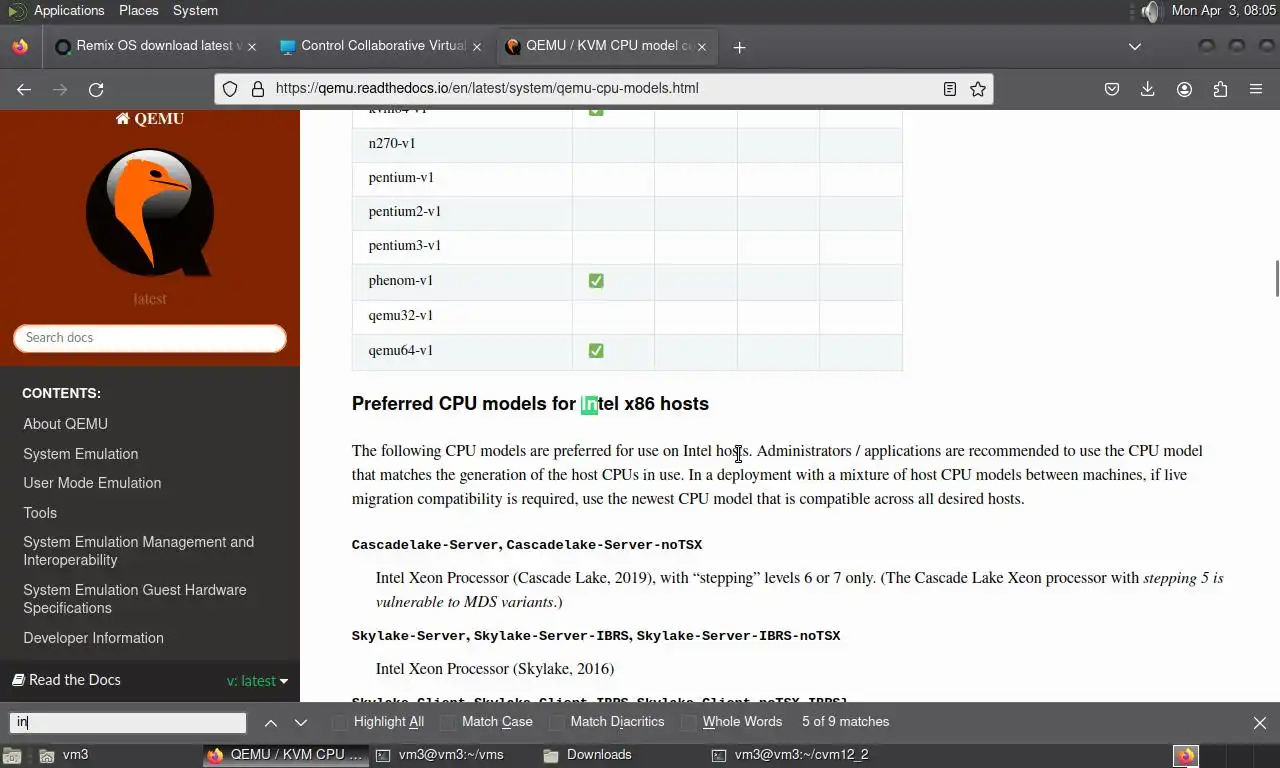Close the QEMU / KVM CPU model tab
1280x768 pixels.
(x=702, y=47)
